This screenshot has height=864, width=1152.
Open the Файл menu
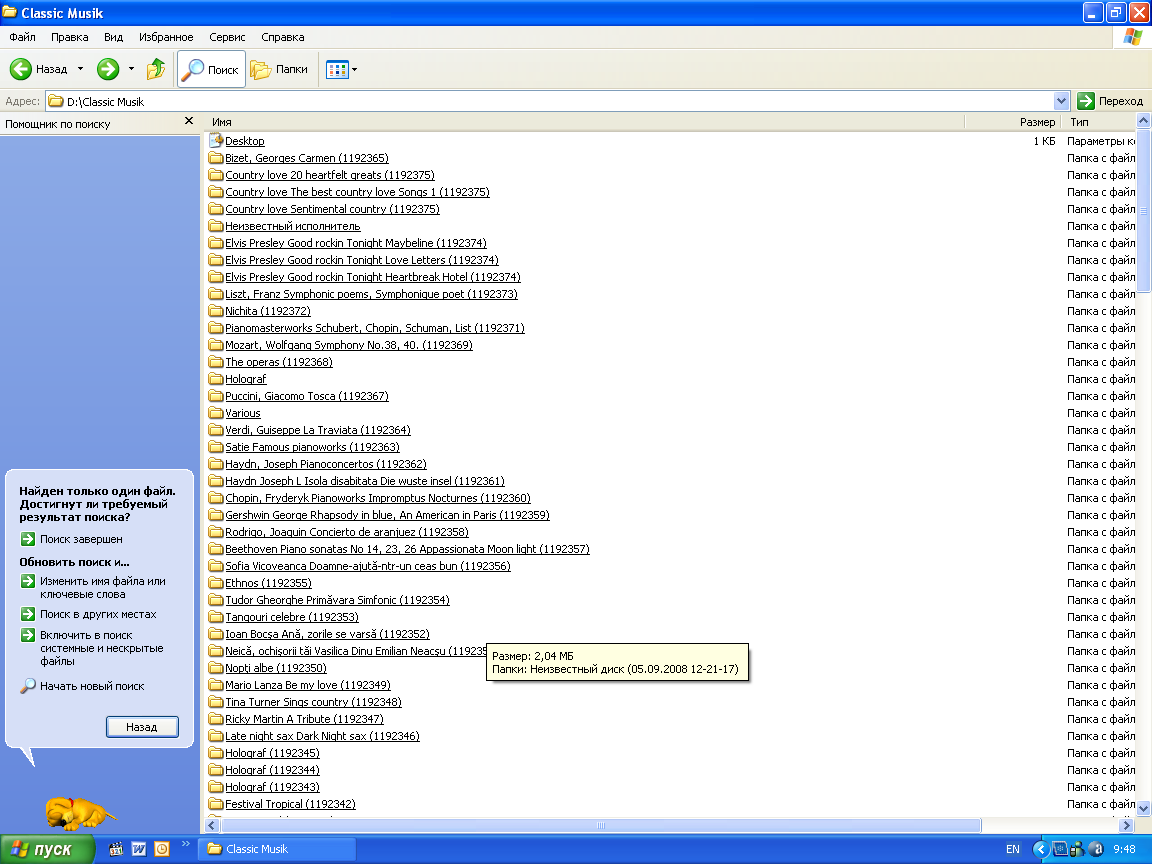click(x=22, y=37)
